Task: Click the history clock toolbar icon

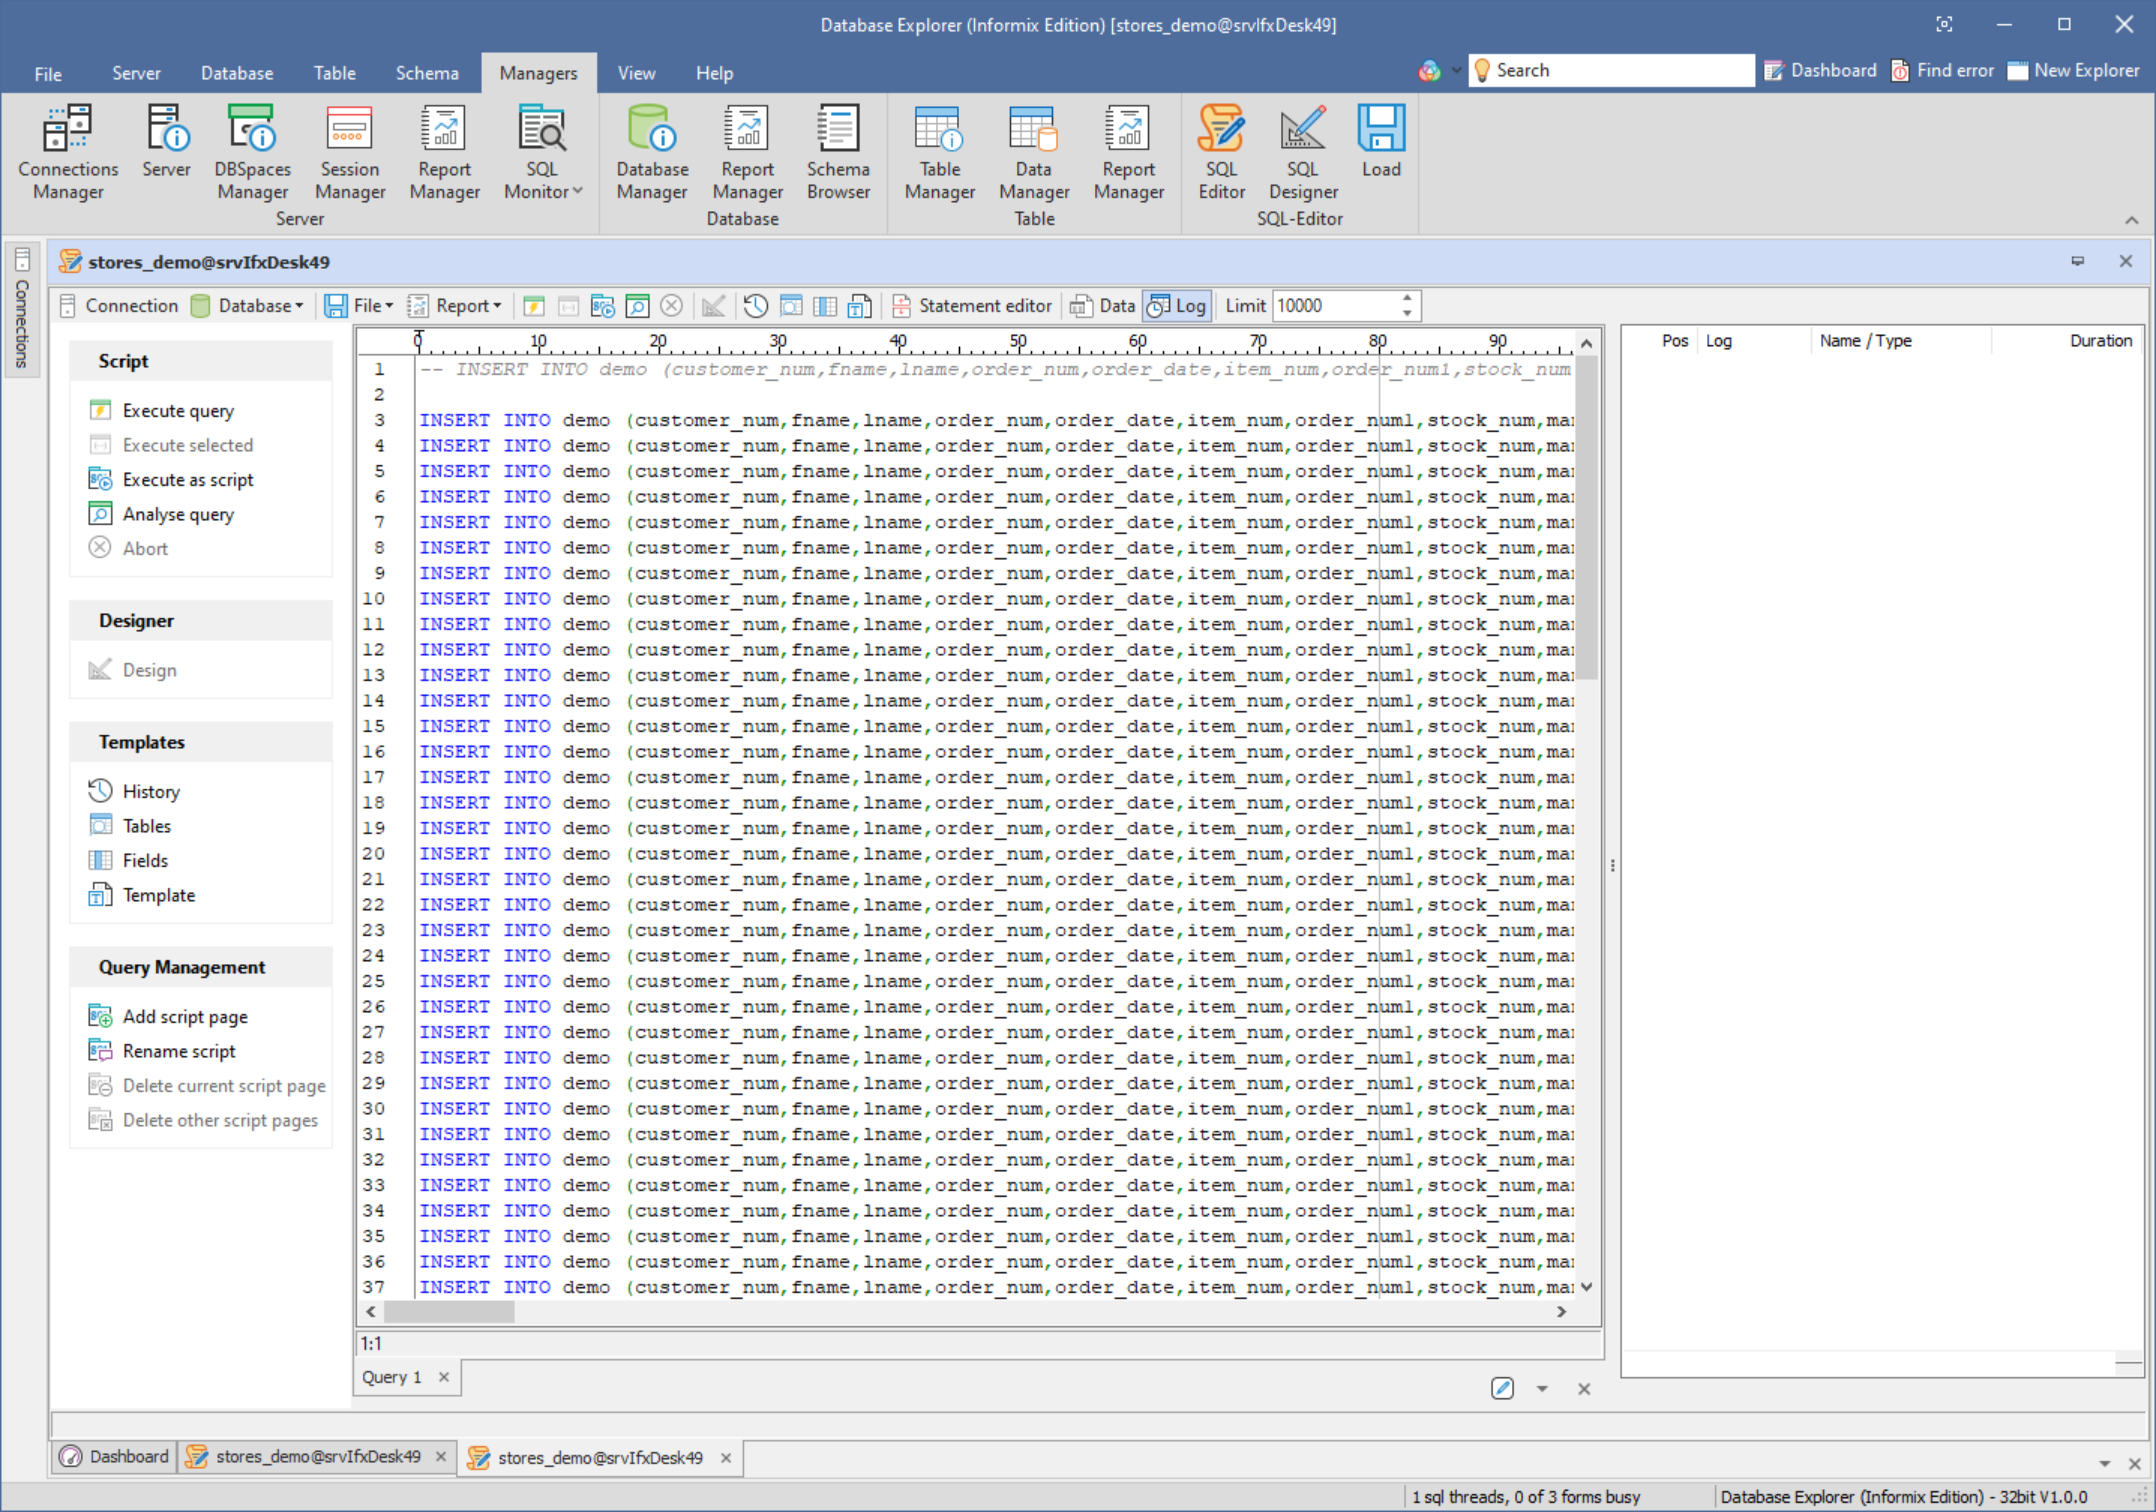Action: click(756, 306)
